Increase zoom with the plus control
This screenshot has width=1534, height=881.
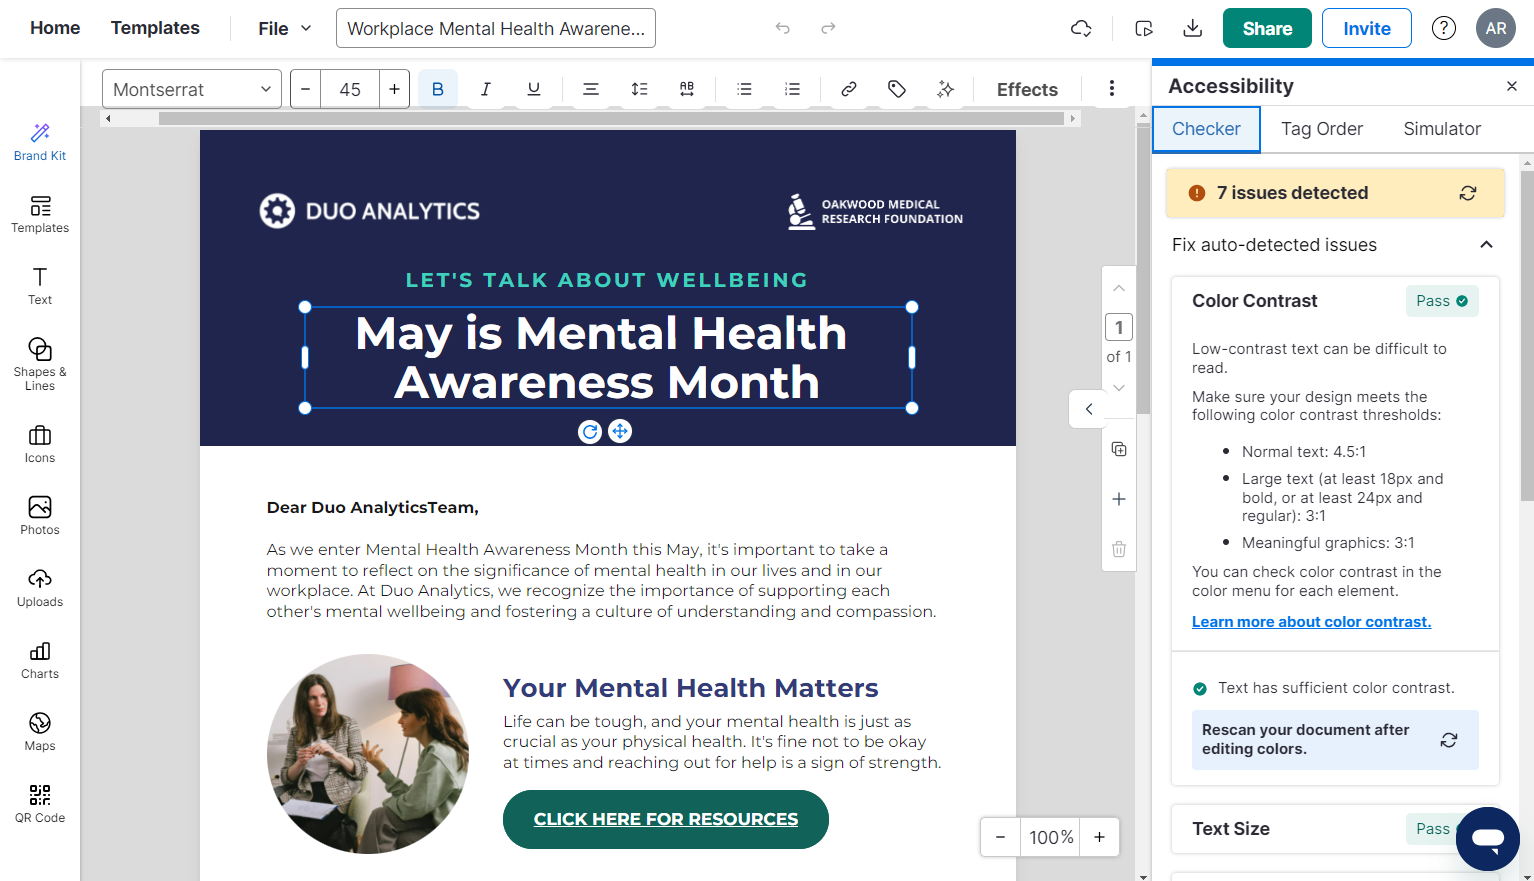(1099, 837)
